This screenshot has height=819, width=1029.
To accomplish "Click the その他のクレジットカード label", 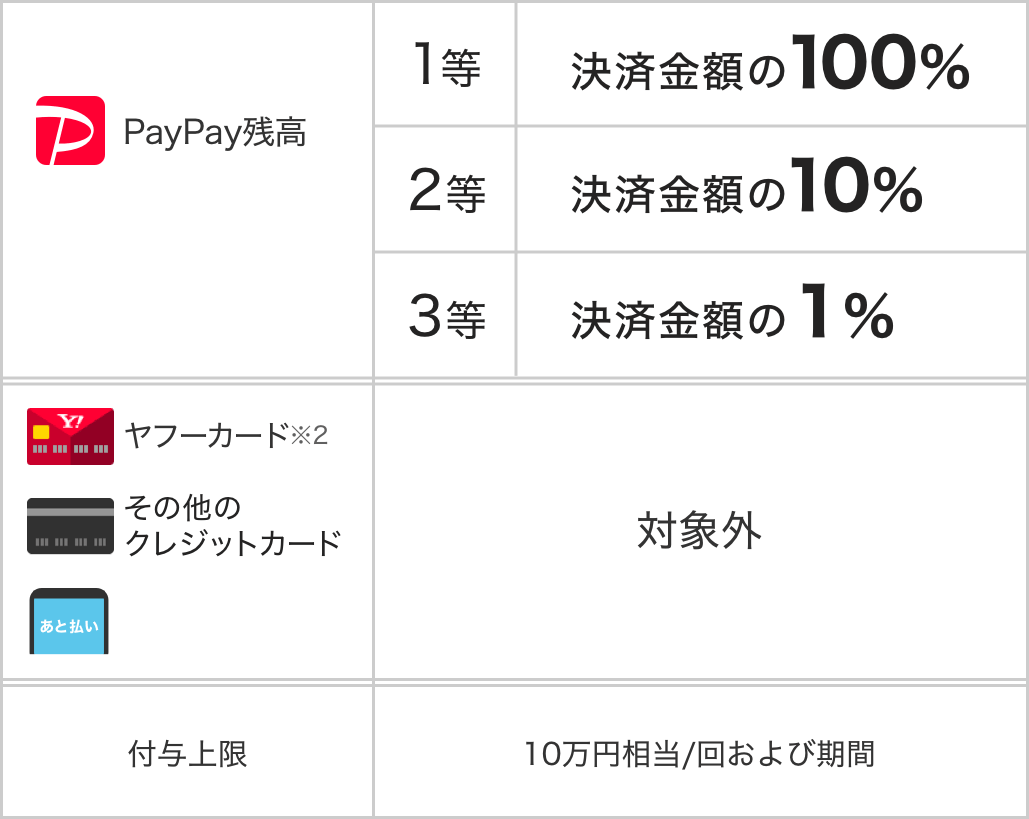I will (x=232, y=525).
